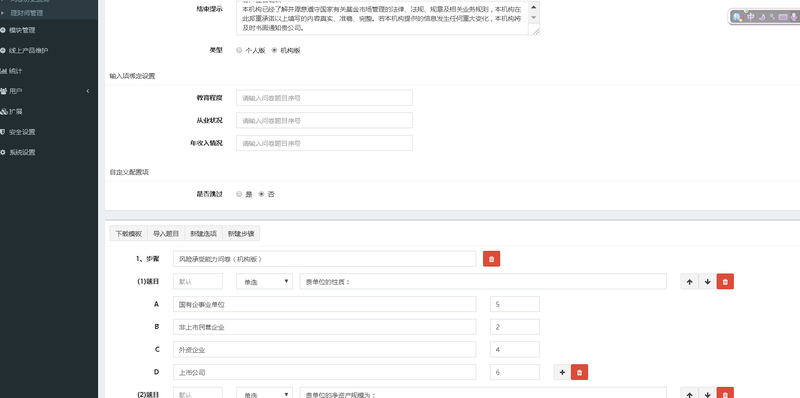Viewport: 800px width, 398px height.
Task: Click the microphone voice input icon
Action: [795, 17]
